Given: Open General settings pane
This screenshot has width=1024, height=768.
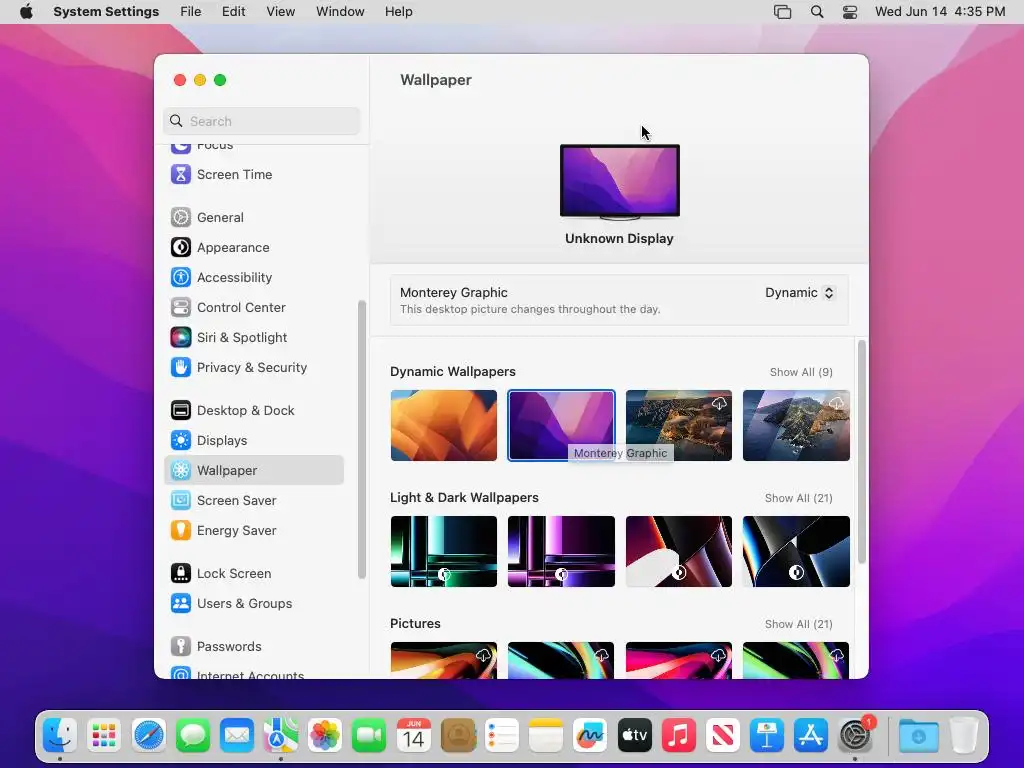Looking at the screenshot, I should click(253, 217).
